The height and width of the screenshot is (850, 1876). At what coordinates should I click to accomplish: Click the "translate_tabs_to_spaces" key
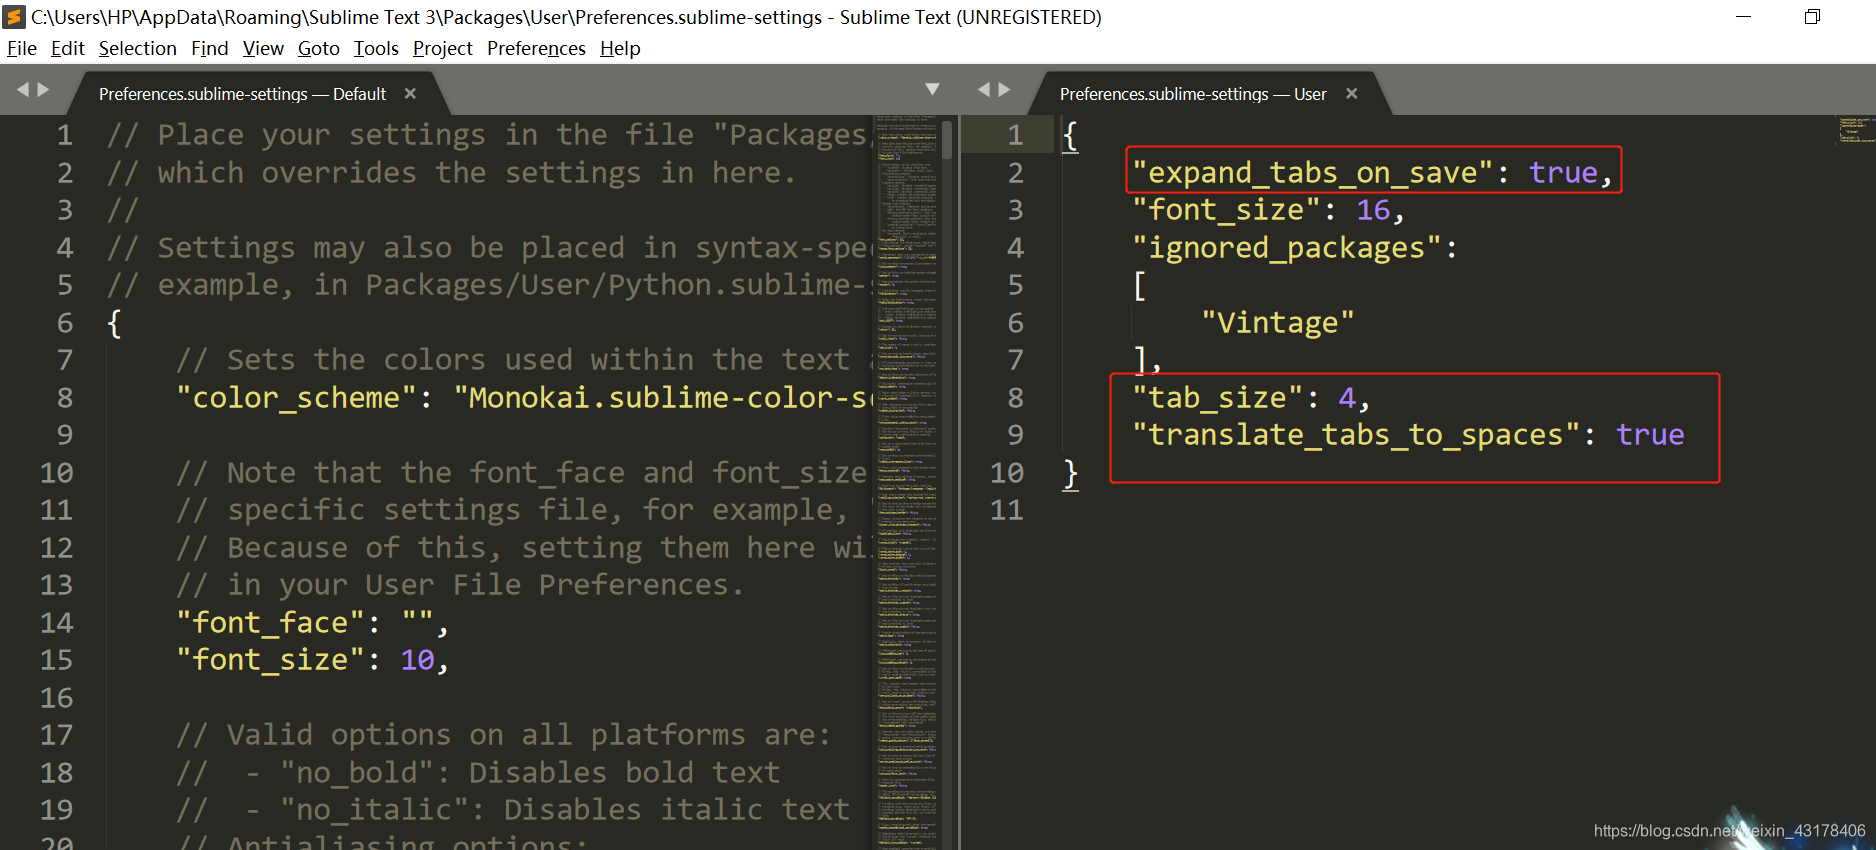pyautogui.click(x=1355, y=435)
